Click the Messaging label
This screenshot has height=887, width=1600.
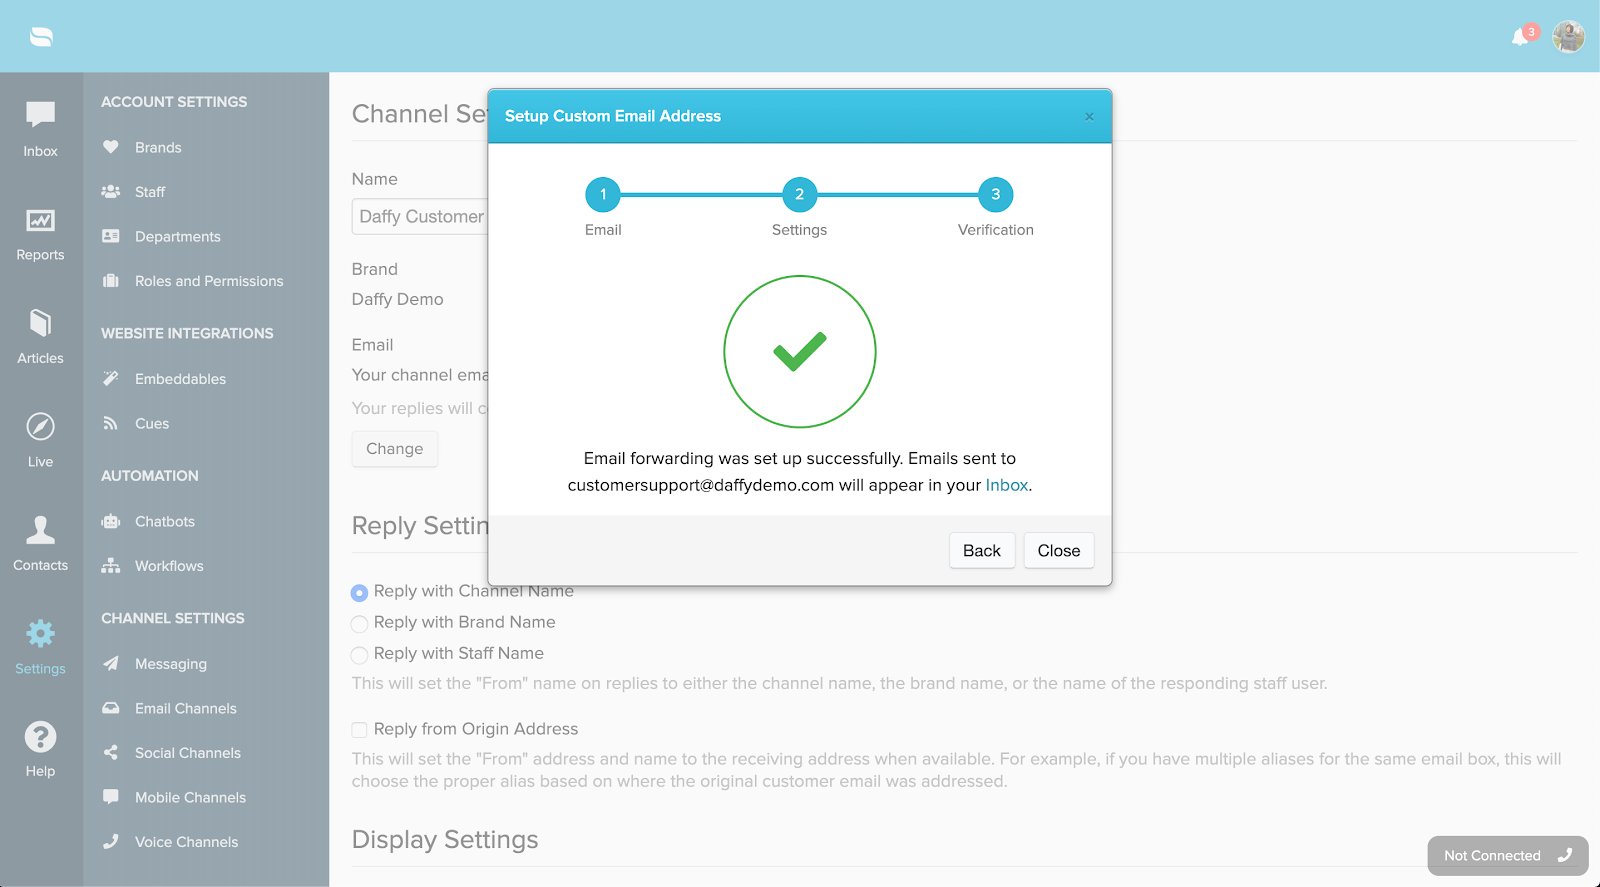[171, 663]
